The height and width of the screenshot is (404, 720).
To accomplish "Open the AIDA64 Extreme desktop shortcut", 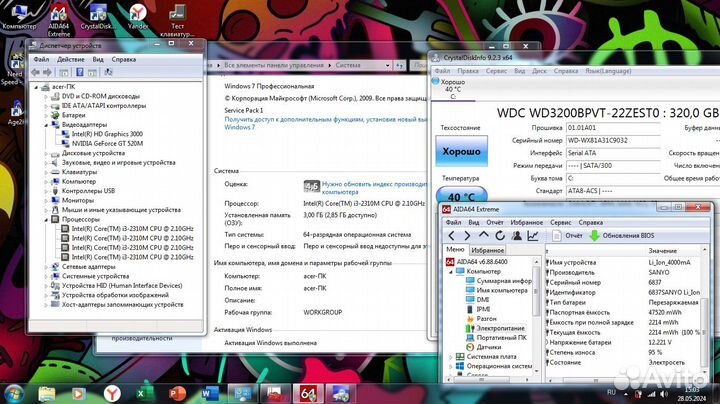I will [x=59, y=19].
